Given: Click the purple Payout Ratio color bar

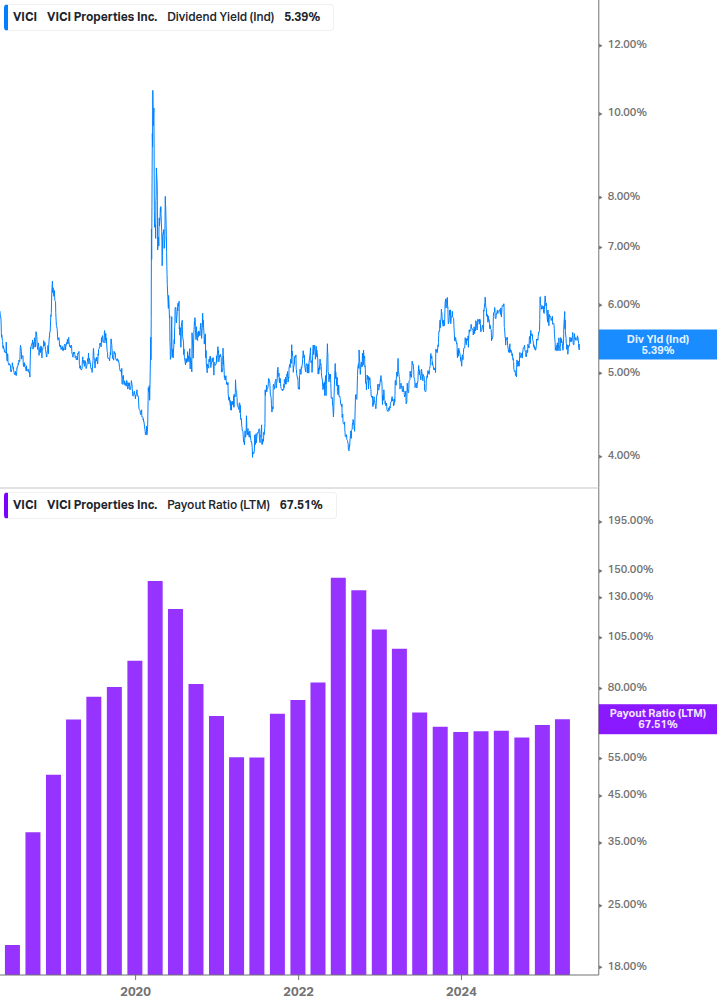Looking at the screenshot, I should click(x=6, y=505).
